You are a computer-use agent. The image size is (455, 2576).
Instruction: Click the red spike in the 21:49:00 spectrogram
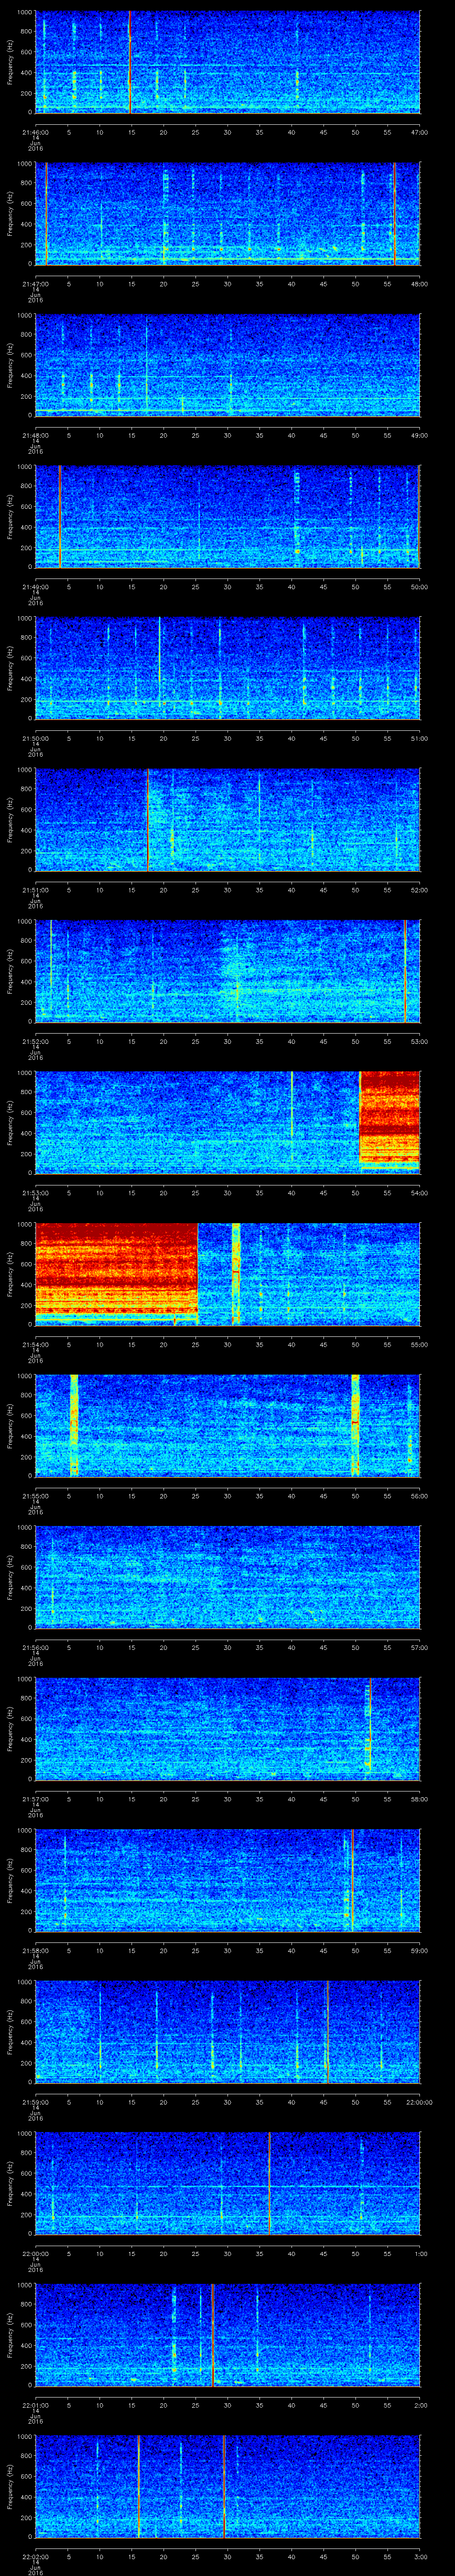coord(60,517)
